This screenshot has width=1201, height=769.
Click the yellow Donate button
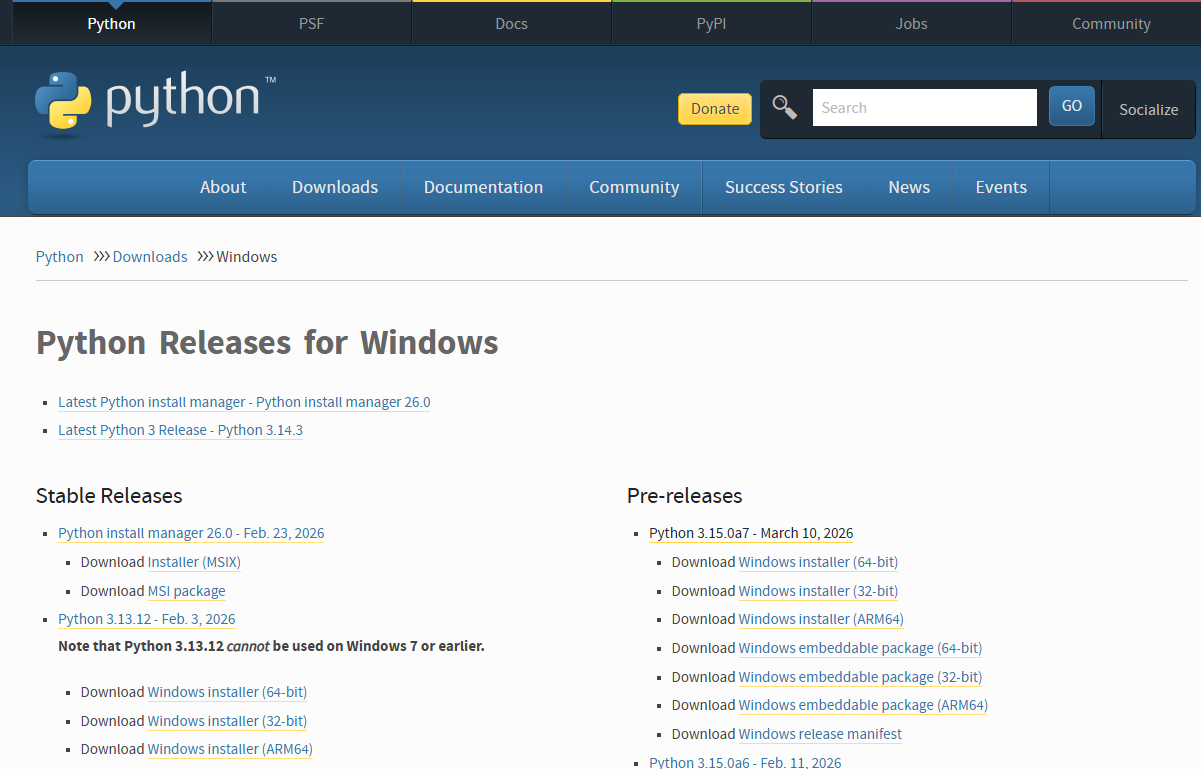pyautogui.click(x=715, y=109)
